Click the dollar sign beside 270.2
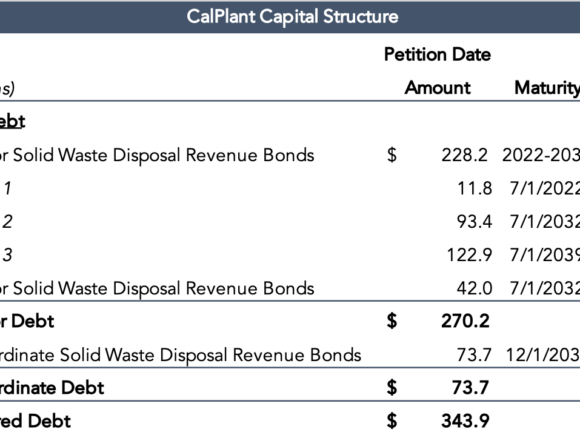This screenshot has width=580, height=435. click(x=392, y=321)
